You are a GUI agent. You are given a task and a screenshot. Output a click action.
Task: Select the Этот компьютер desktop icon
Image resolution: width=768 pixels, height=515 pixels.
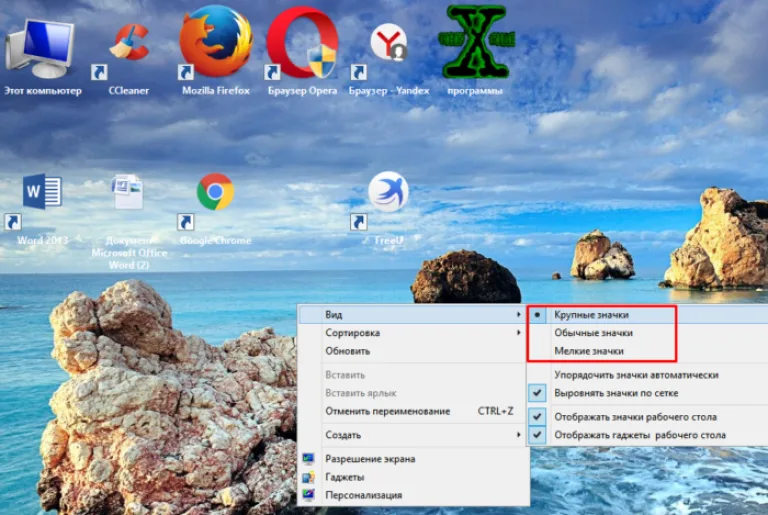pos(43,56)
